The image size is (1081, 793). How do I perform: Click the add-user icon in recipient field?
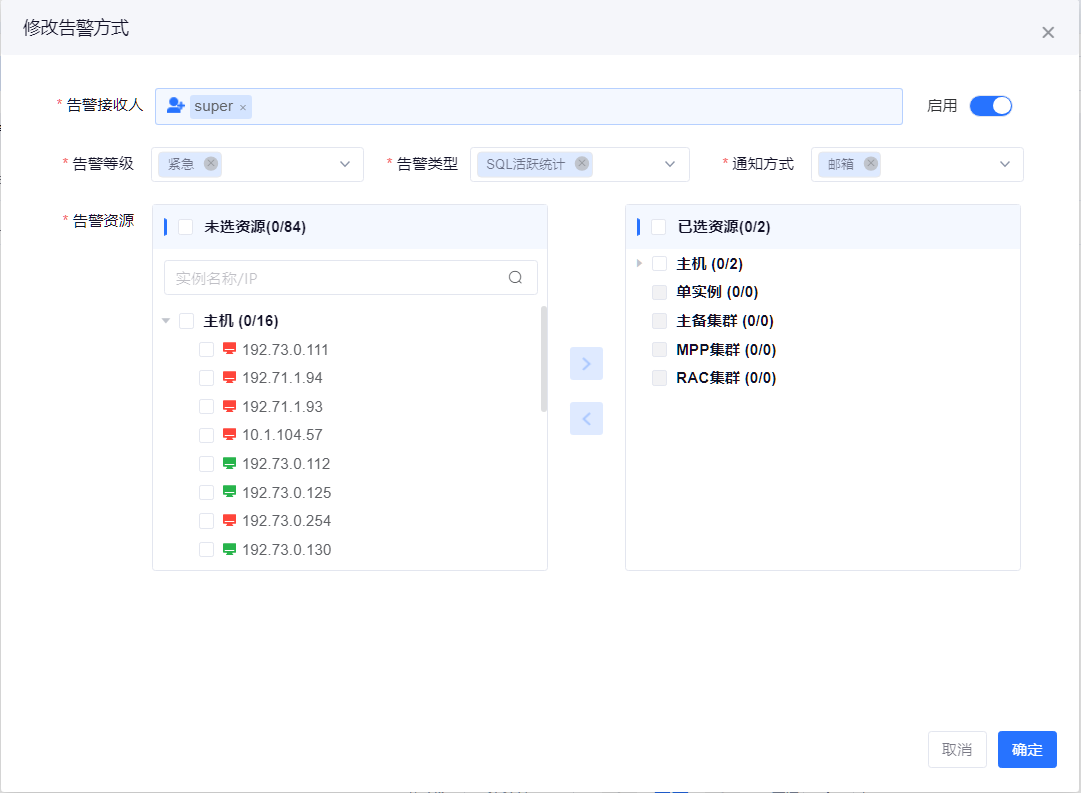pos(176,106)
